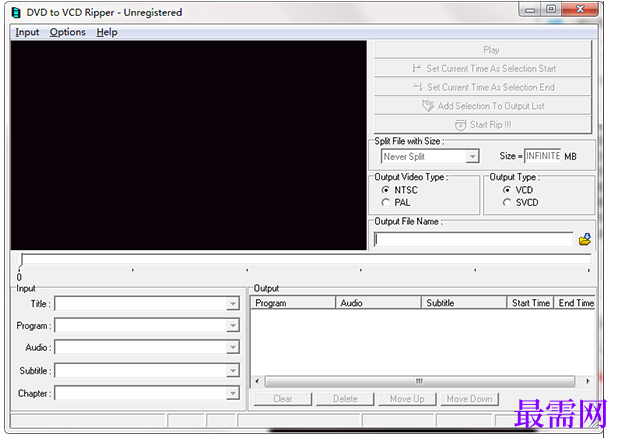Click the output list left scroll arrow

click(x=257, y=381)
